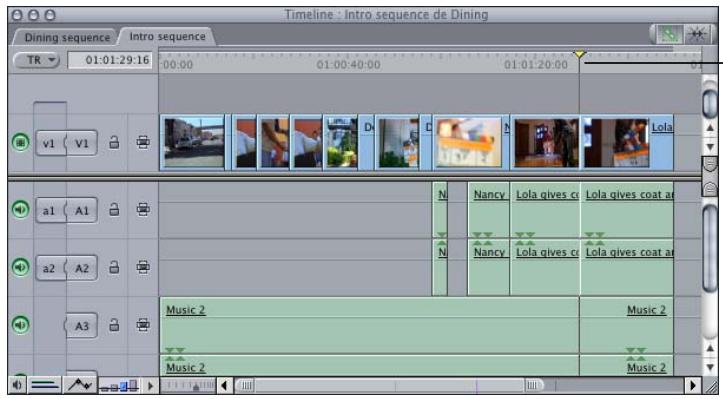
Task: Toggle Auto Select on A2 track
Action: (143, 267)
